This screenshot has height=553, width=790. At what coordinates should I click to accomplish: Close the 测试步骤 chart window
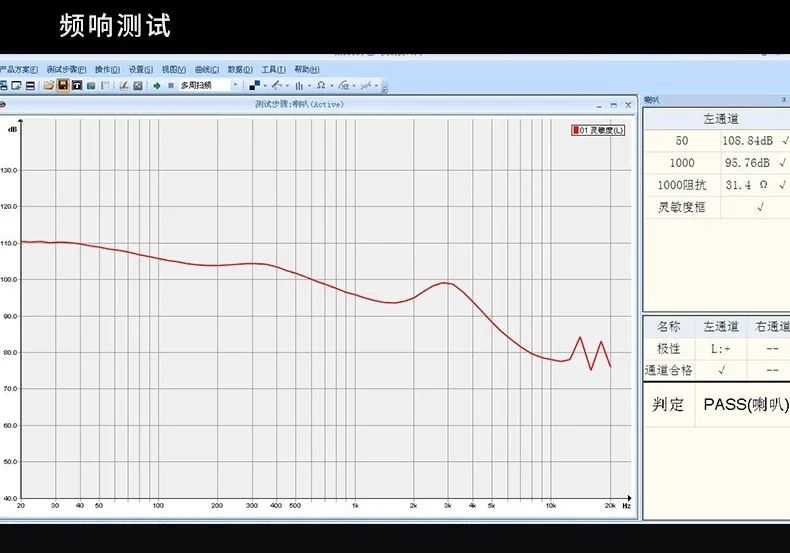tap(628, 105)
